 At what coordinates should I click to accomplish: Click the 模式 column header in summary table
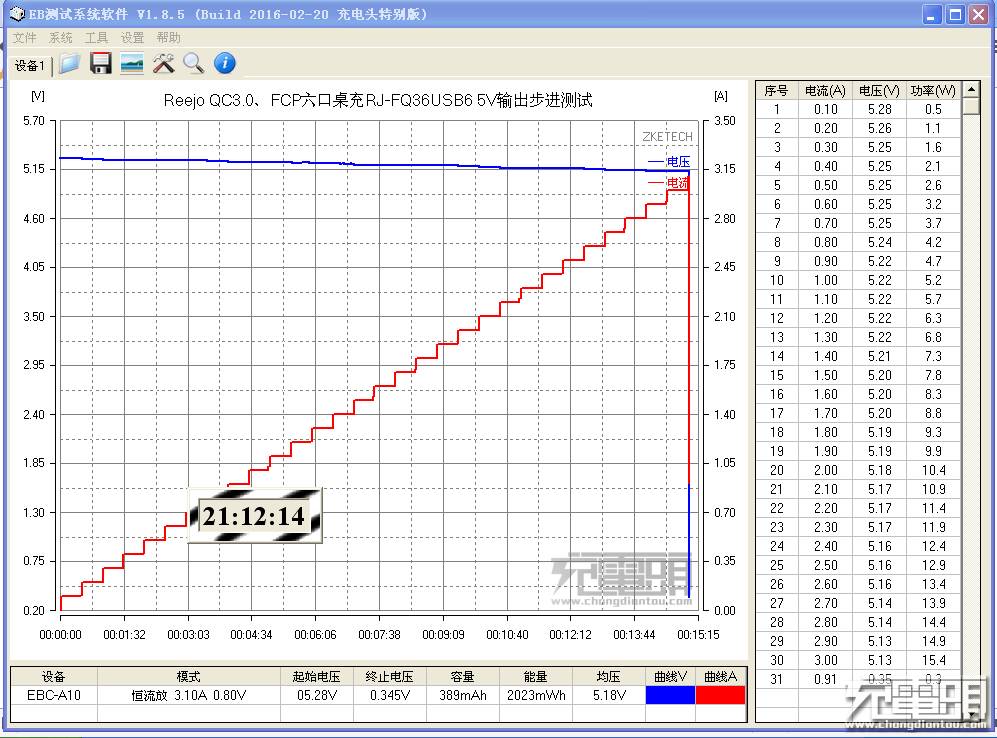click(188, 676)
